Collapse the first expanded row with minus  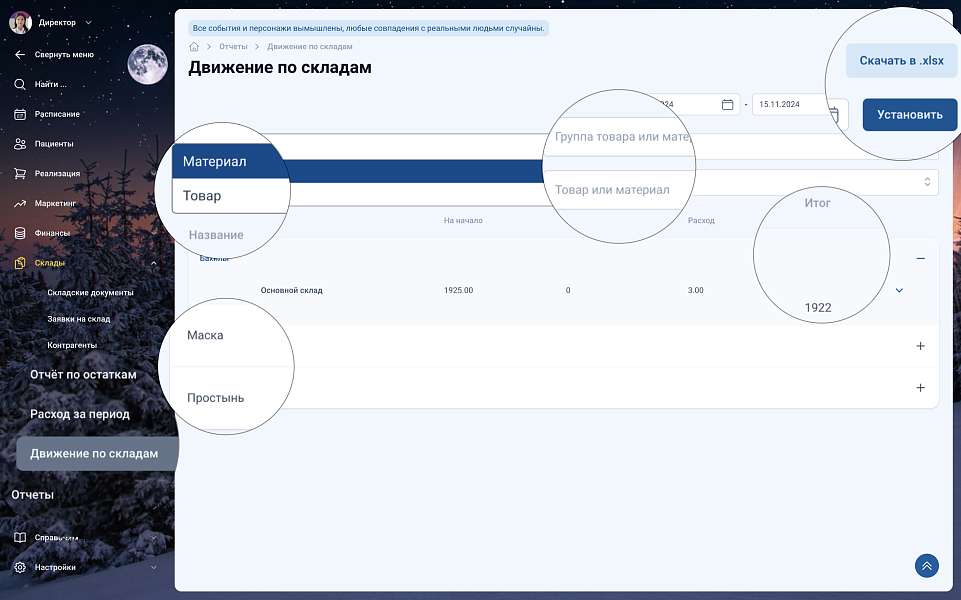920,258
